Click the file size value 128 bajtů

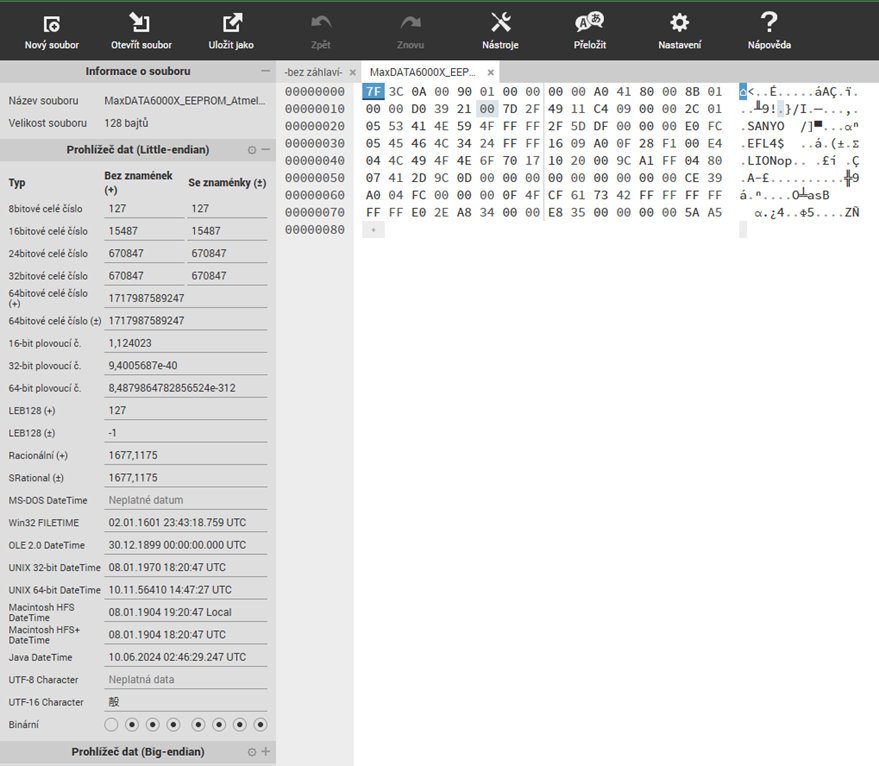pos(126,123)
